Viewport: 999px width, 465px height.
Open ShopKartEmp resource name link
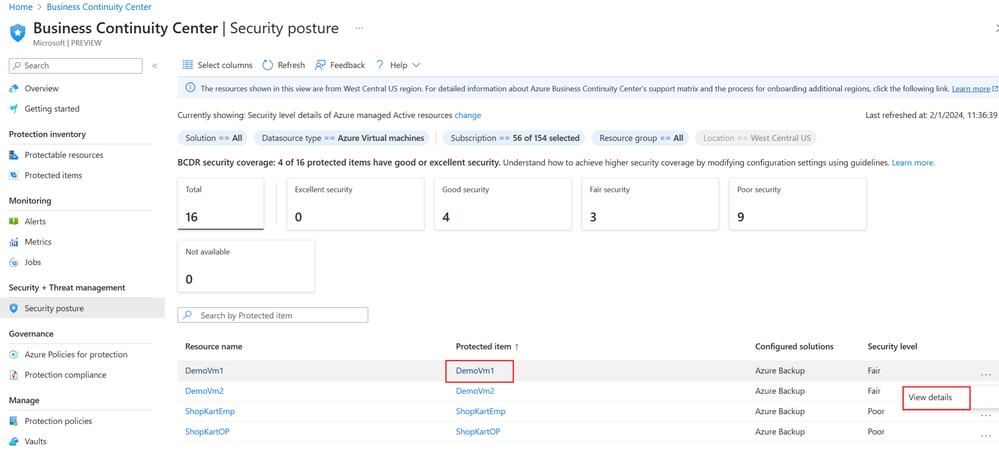coord(210,411)
